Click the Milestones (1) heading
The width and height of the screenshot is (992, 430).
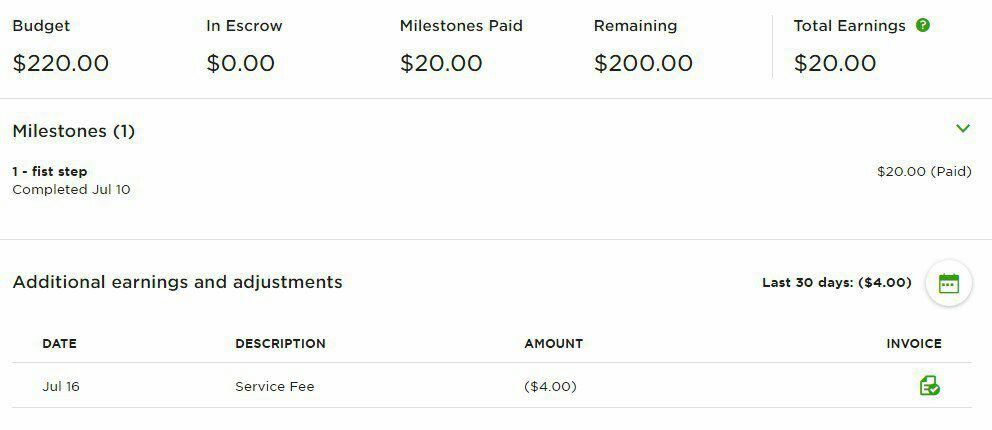click(73, 132)
